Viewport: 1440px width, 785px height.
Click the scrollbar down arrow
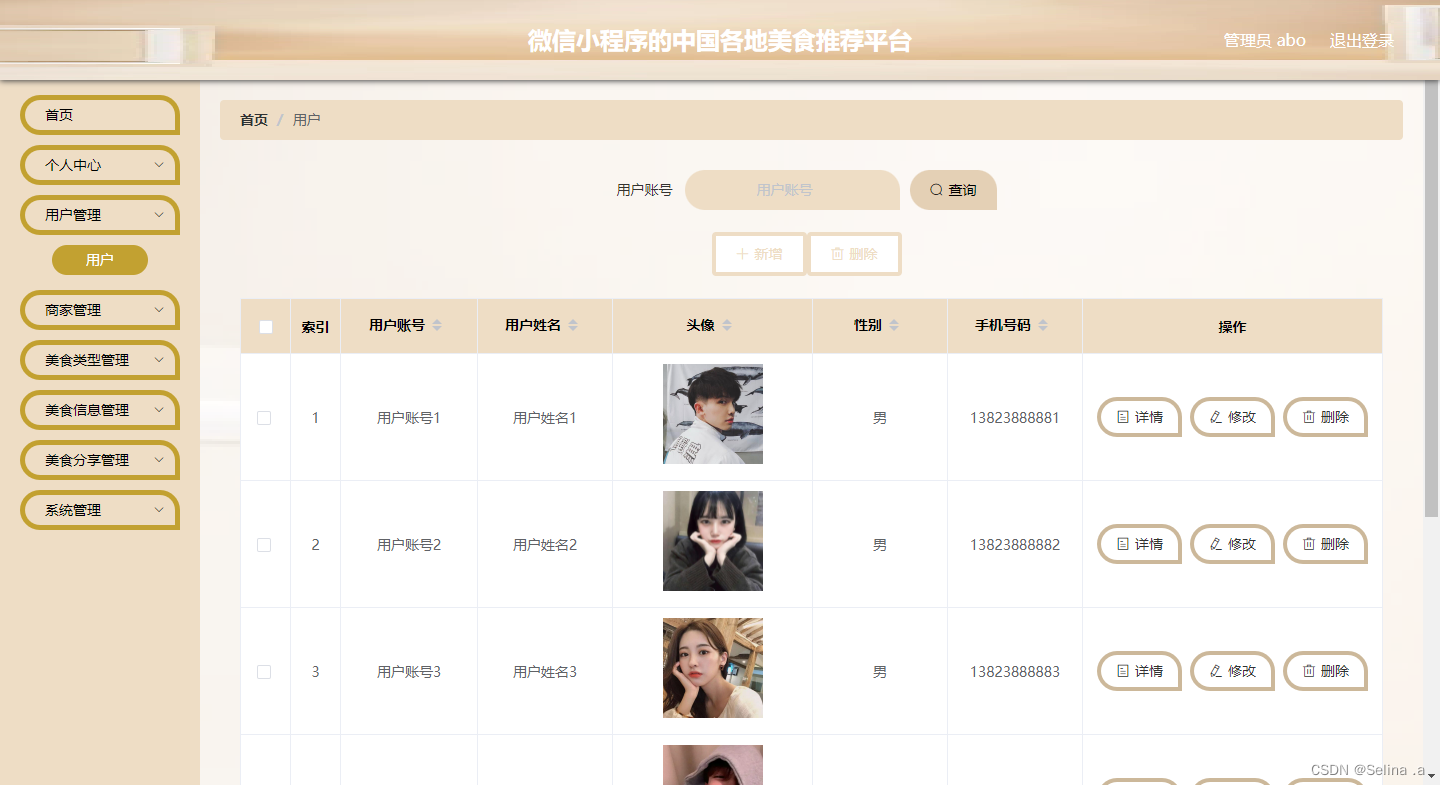click(1431, 776)
